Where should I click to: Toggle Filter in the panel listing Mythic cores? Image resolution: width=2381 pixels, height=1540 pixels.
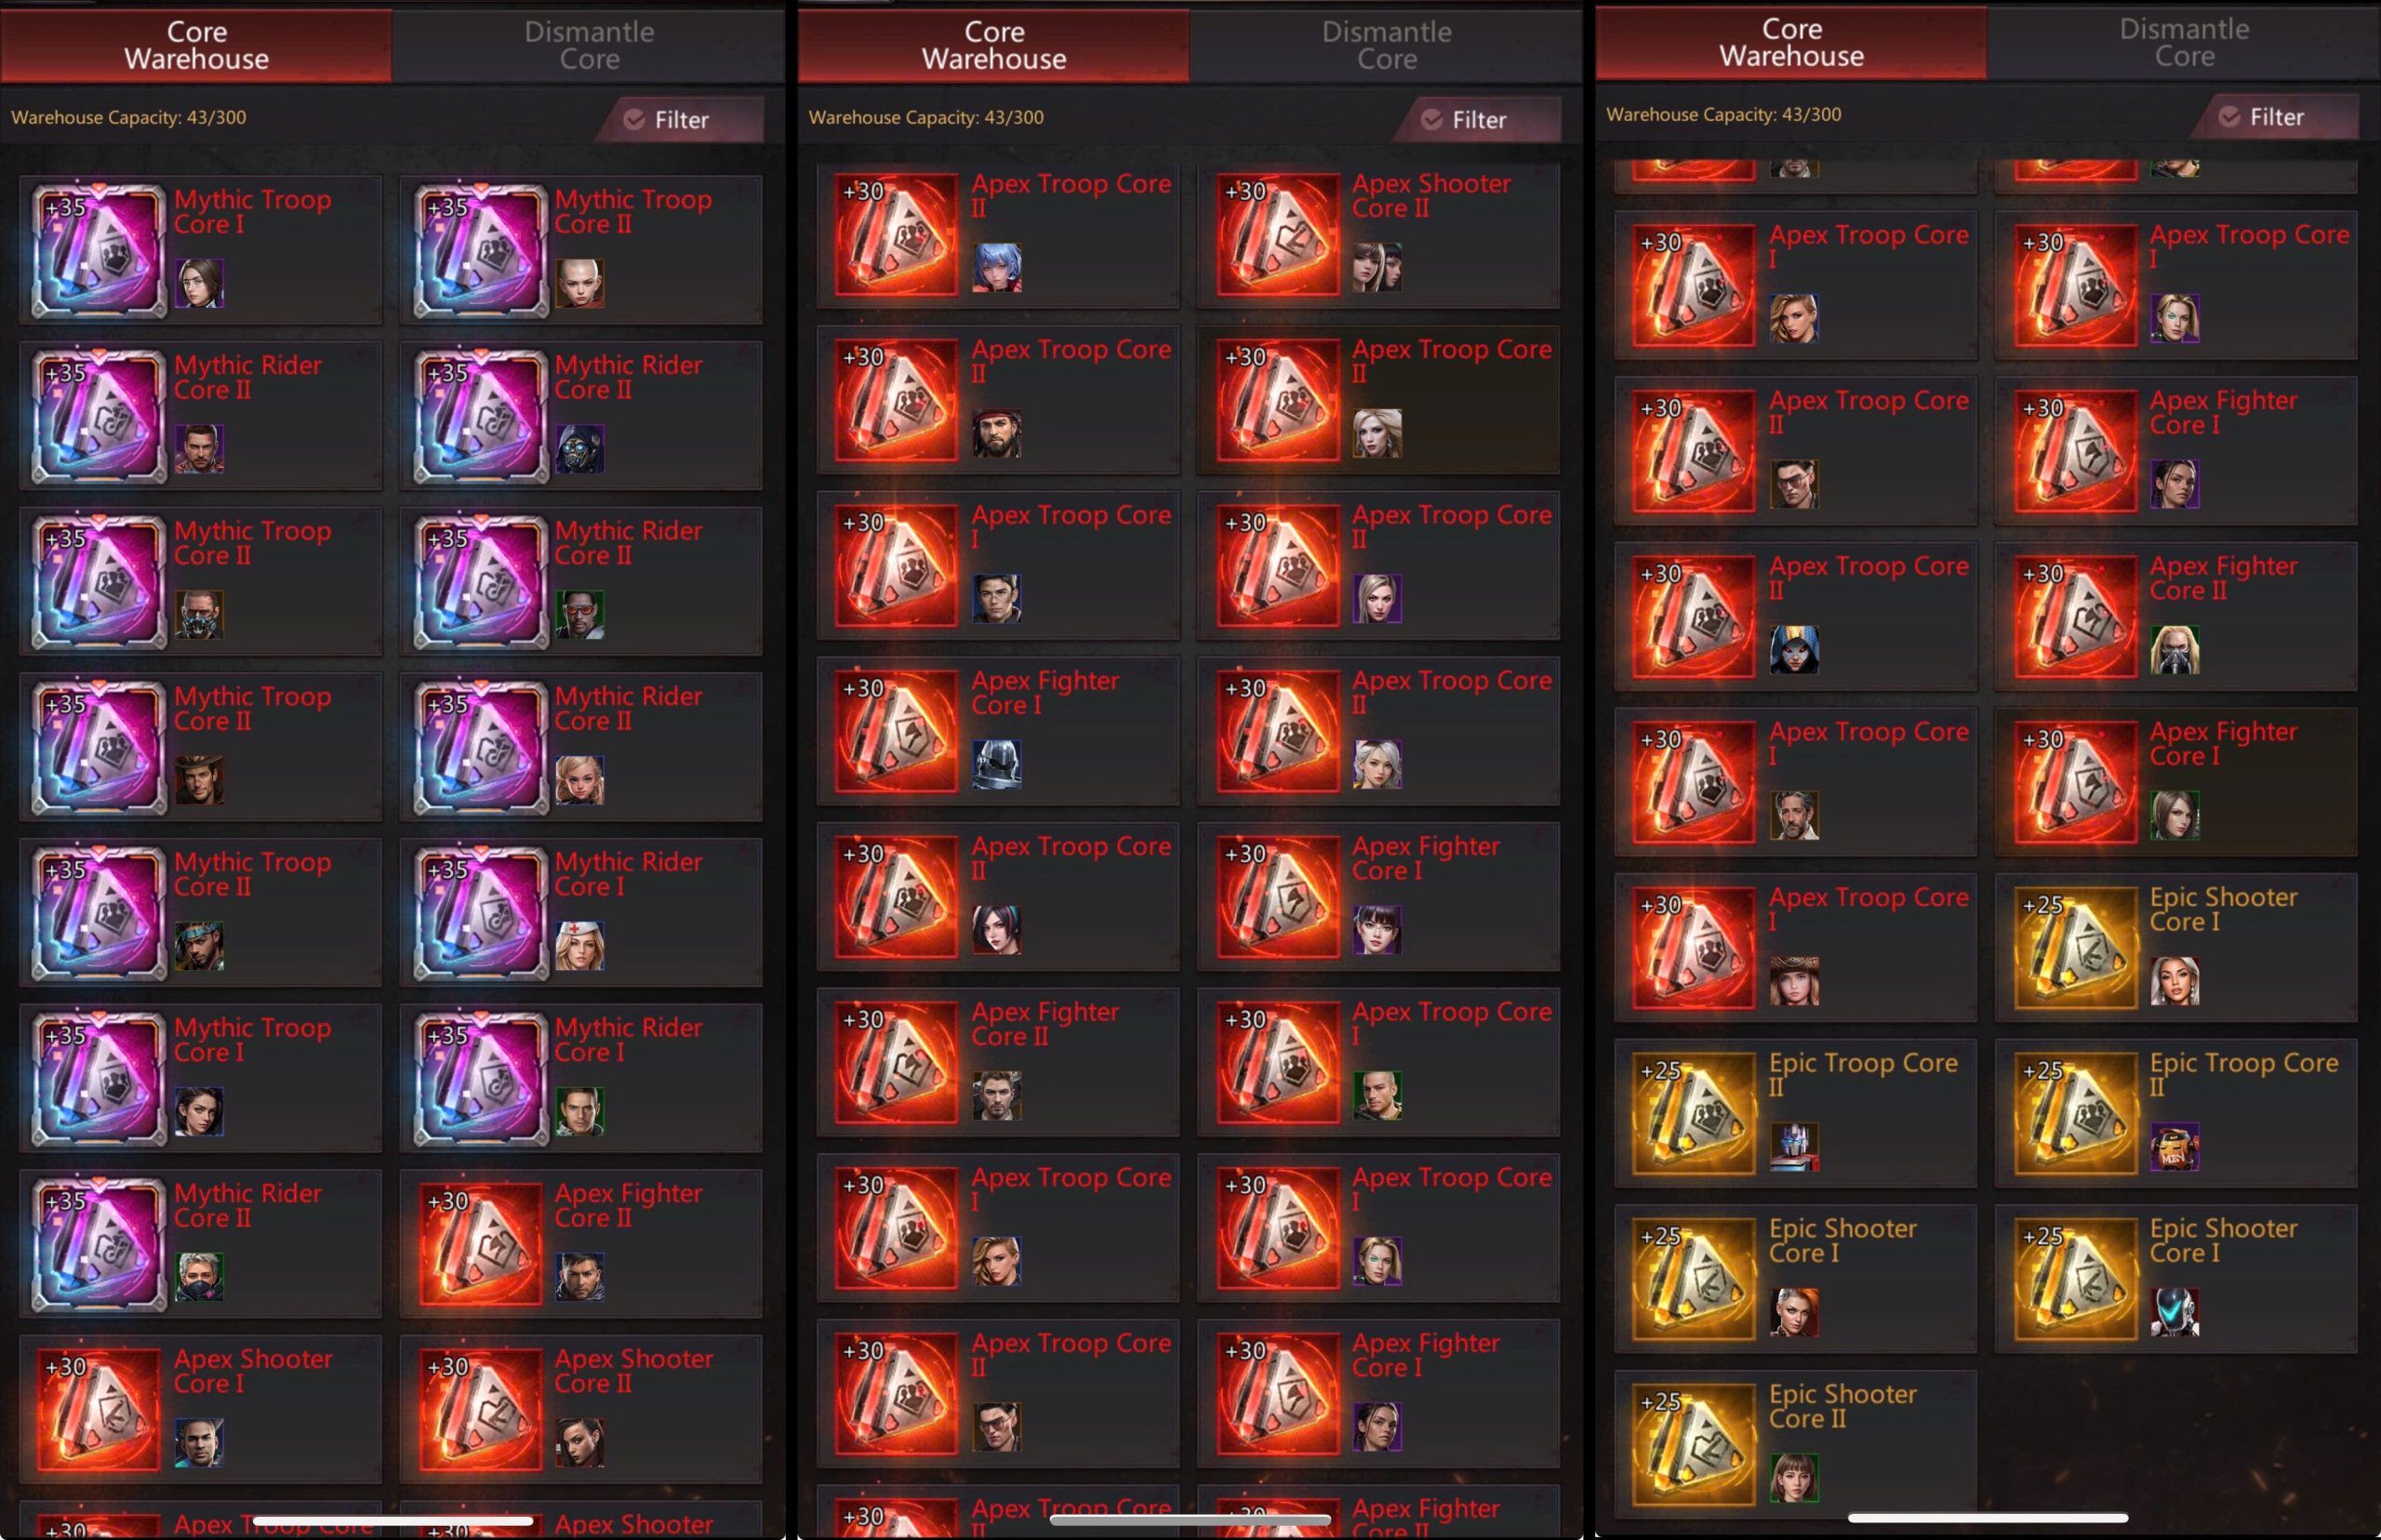680,119
